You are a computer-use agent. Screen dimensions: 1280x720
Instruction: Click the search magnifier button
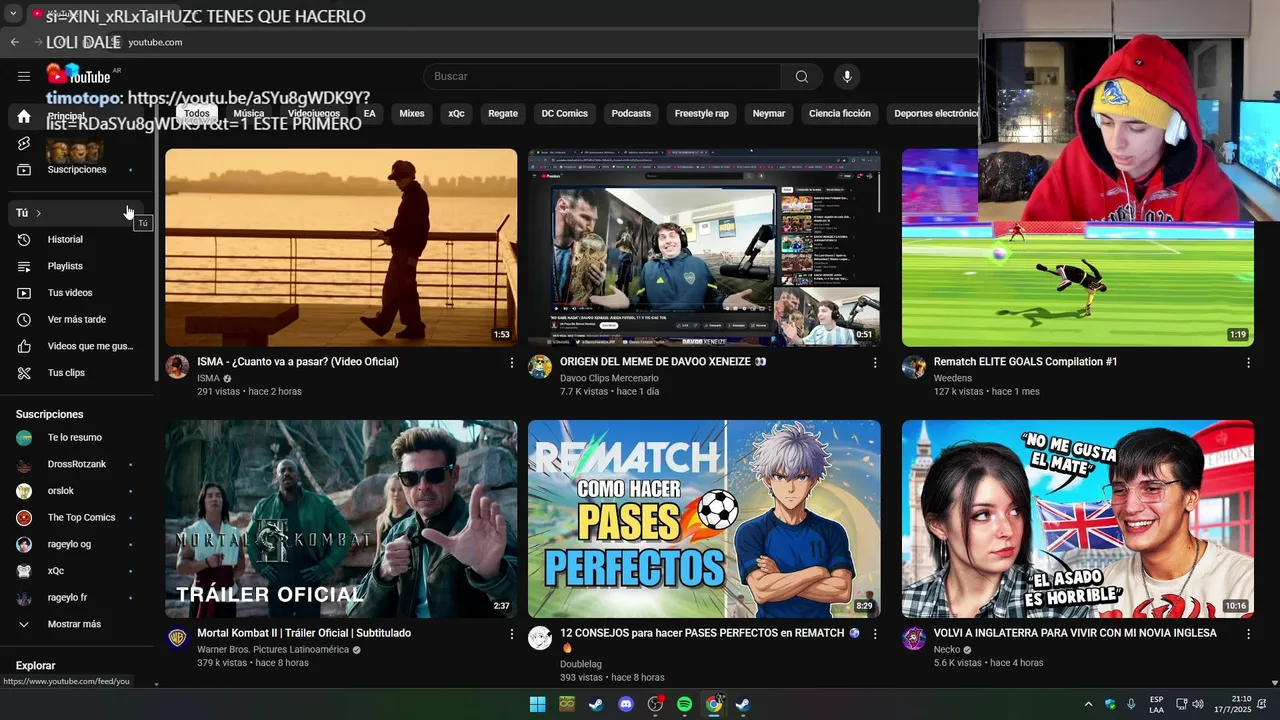[x=802, y=77]
